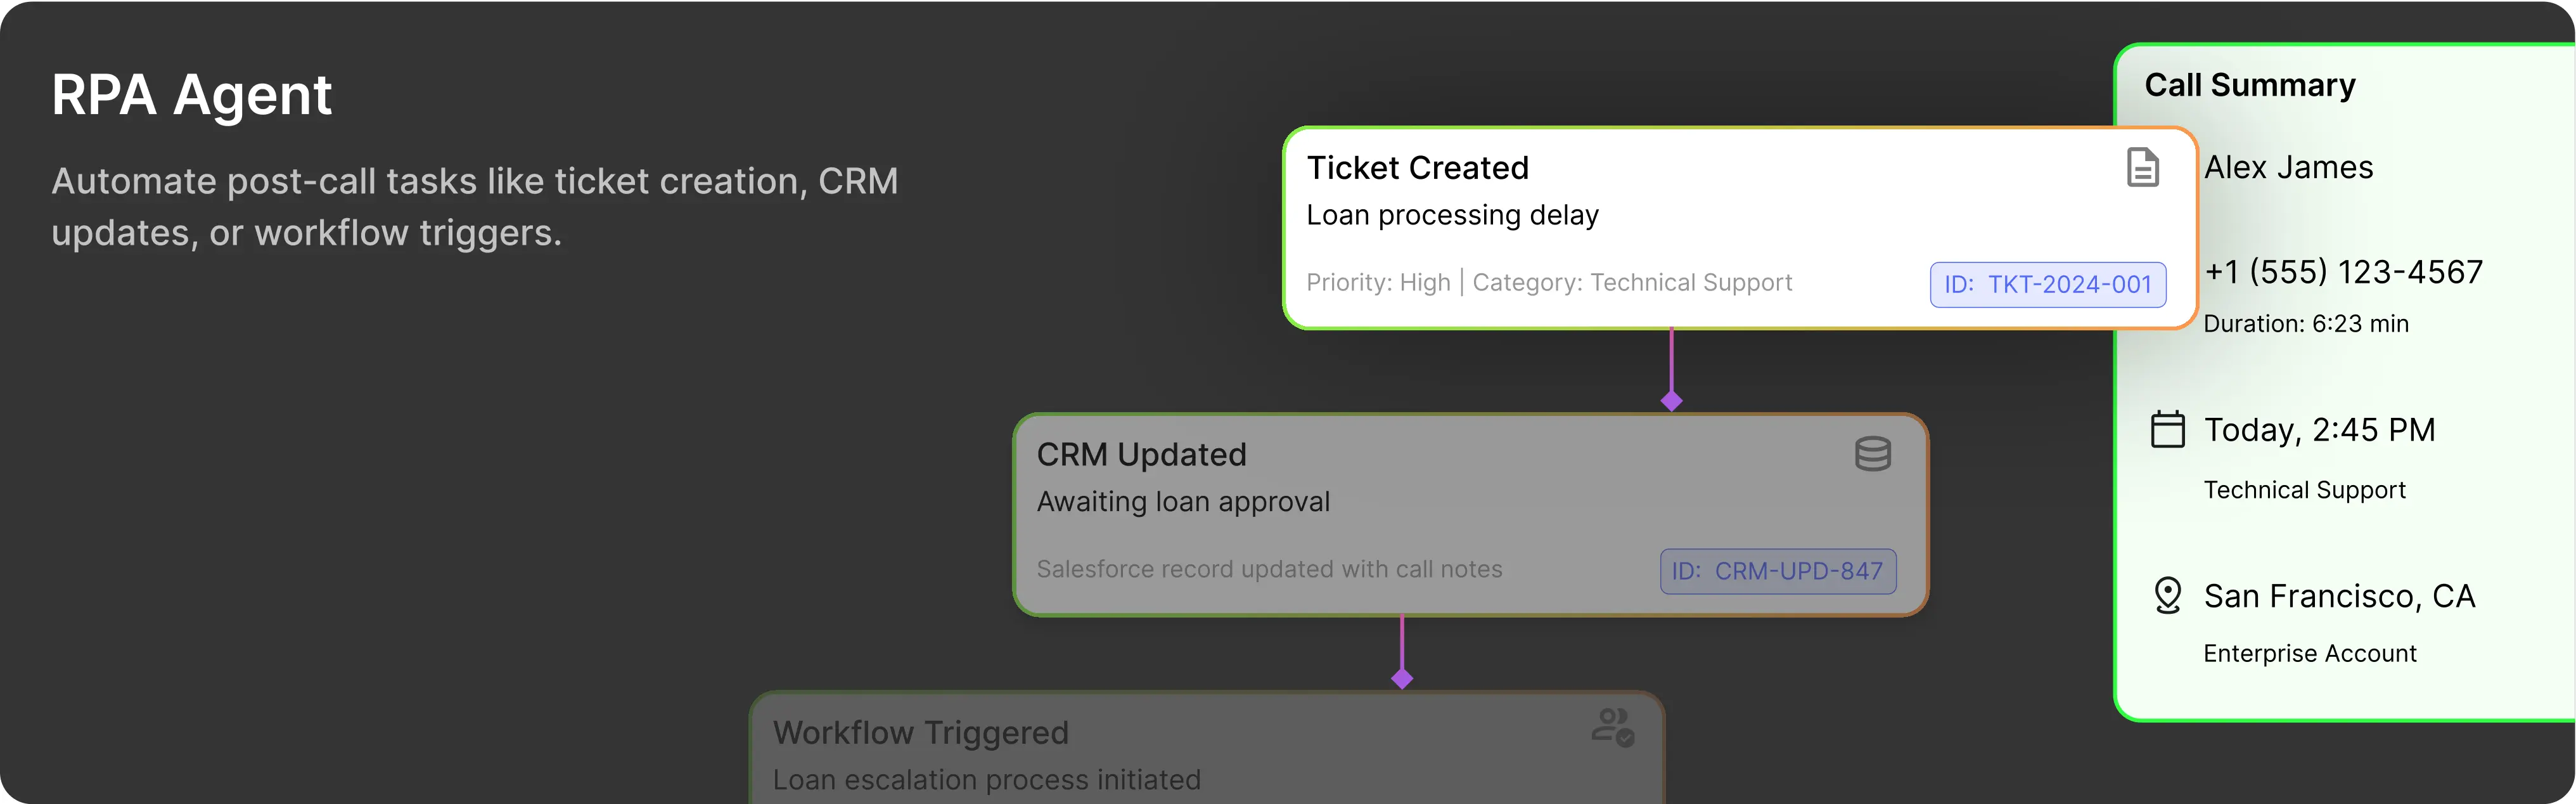Click the phone number +1 (555) 123-4567

pyautogui.click(x=2343, y=272)
